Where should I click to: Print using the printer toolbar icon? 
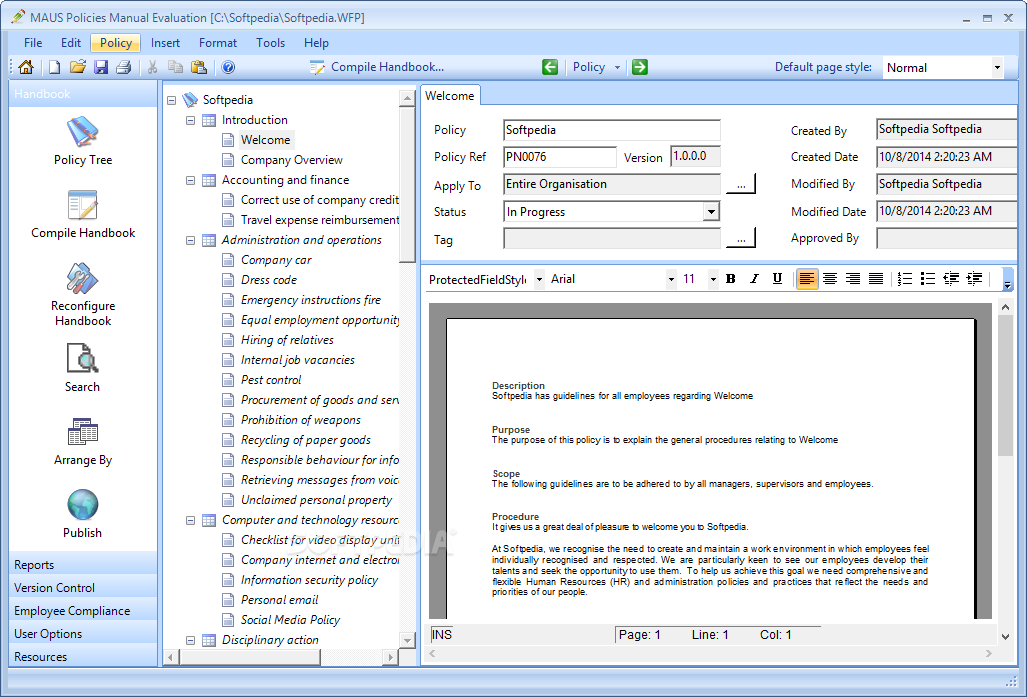tap(124, 67)
